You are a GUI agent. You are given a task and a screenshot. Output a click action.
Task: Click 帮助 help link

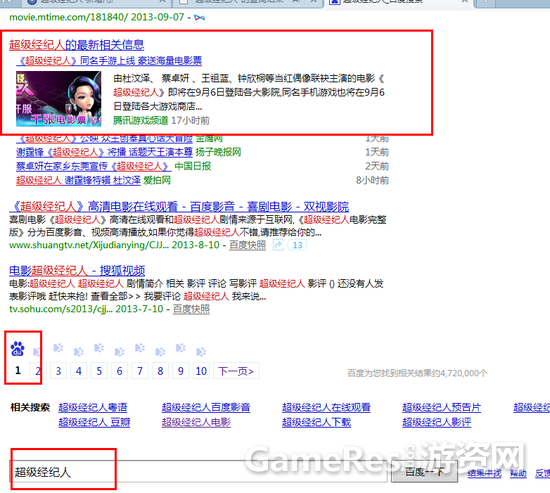[518, 473]
